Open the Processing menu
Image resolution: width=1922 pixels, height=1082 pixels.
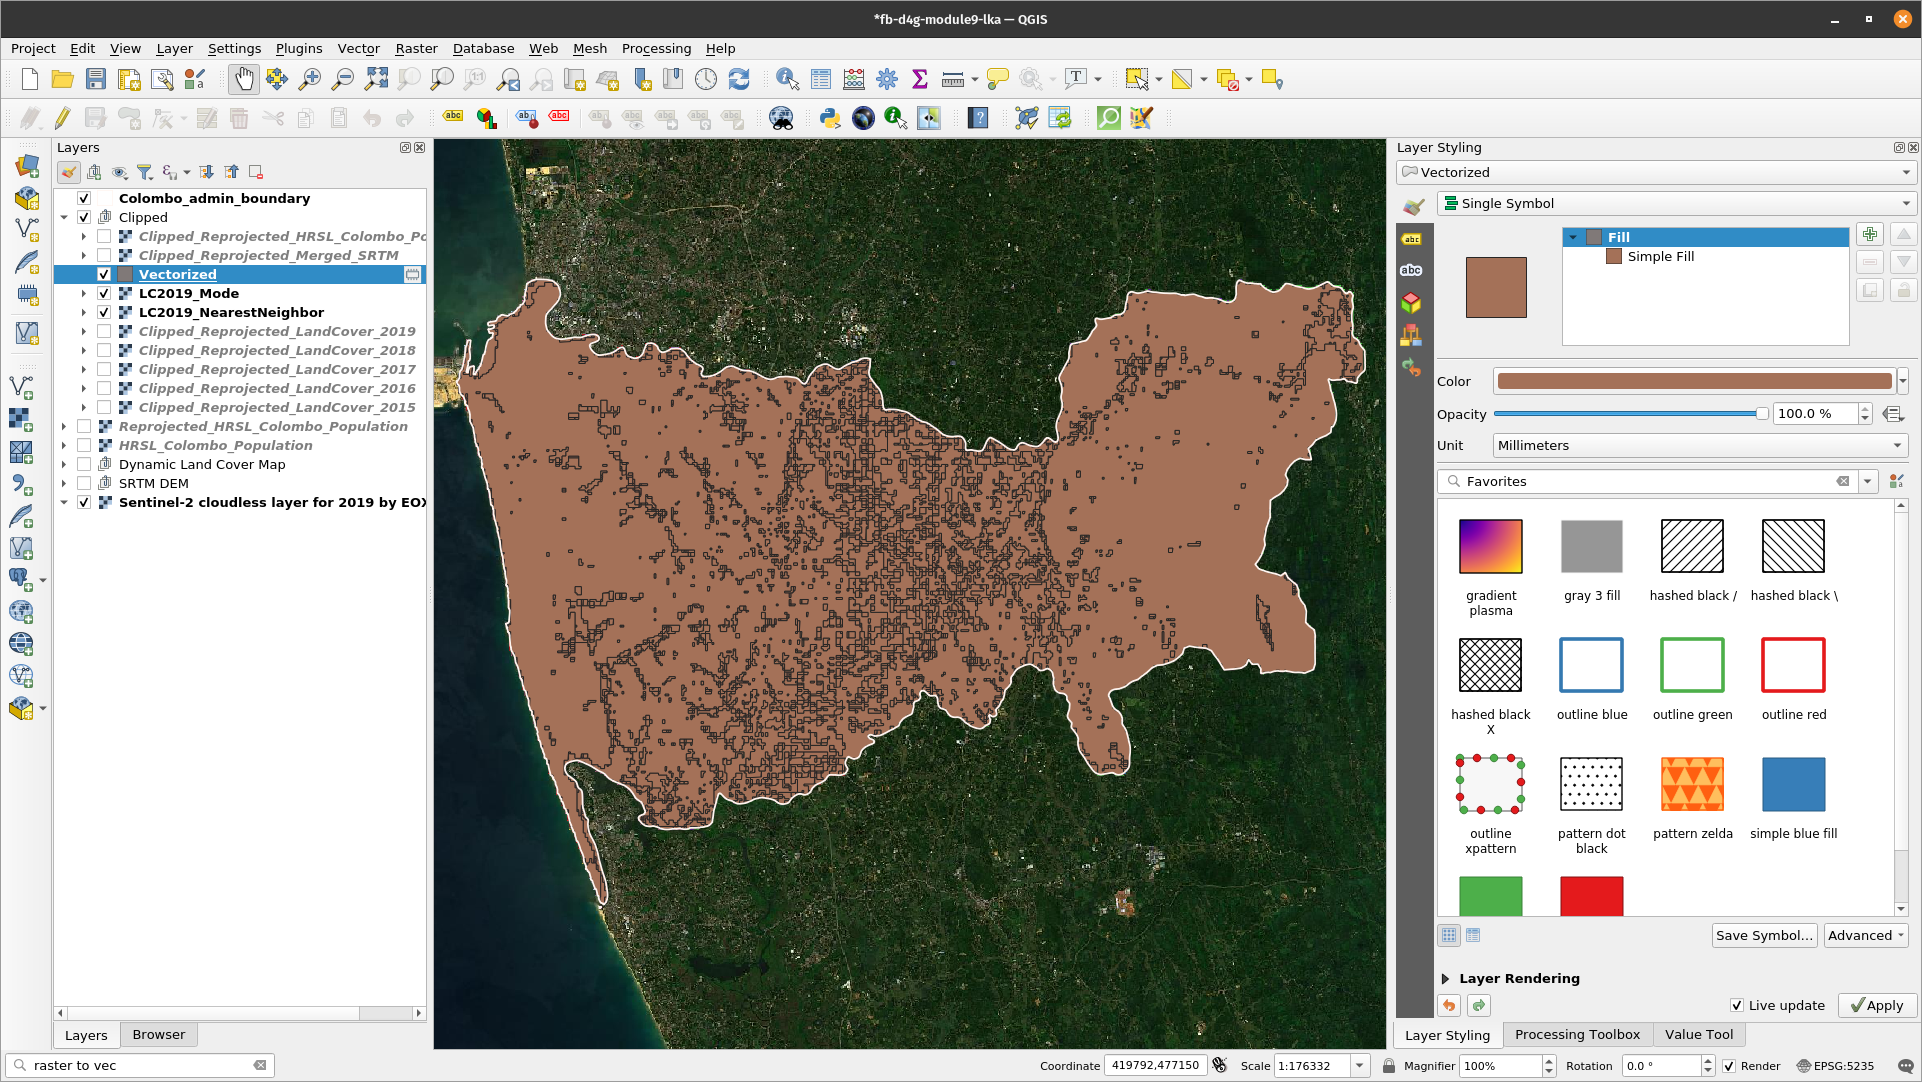pos(656,49)
